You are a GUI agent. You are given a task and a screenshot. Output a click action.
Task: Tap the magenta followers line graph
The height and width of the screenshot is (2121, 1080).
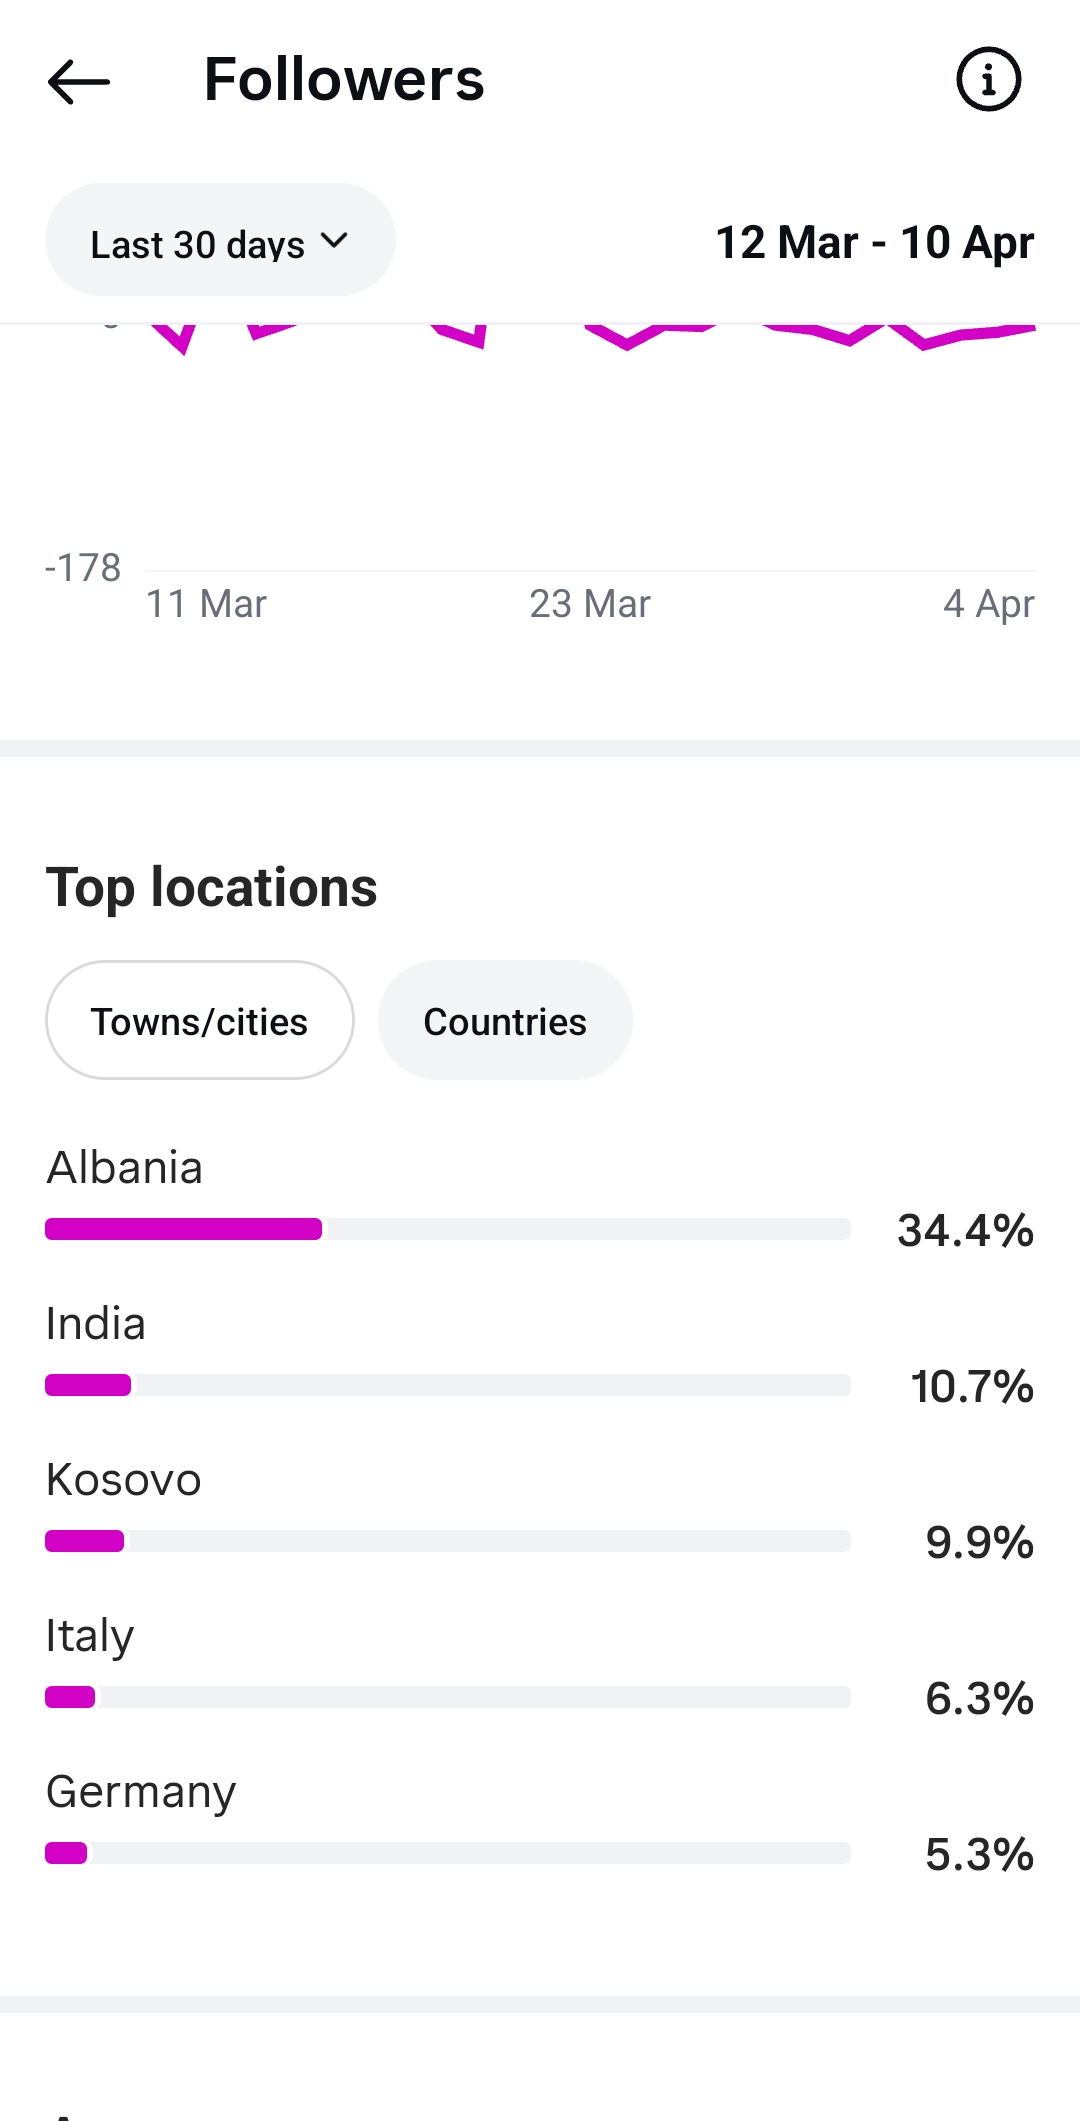(628, 340)
